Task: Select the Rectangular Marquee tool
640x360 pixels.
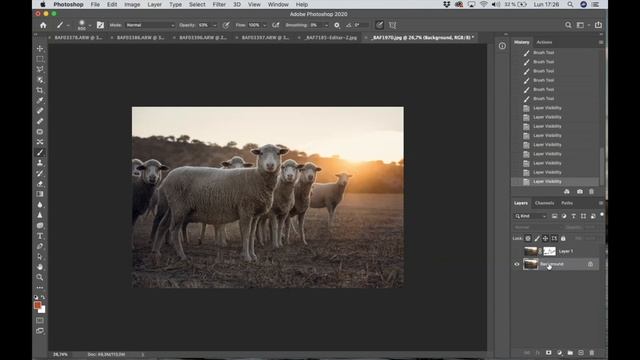Action: tap(40, 59)
